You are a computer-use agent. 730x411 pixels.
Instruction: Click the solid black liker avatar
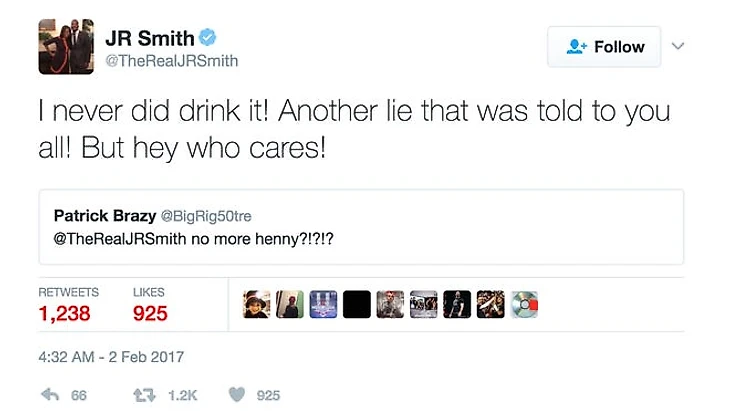coord(357,305)
